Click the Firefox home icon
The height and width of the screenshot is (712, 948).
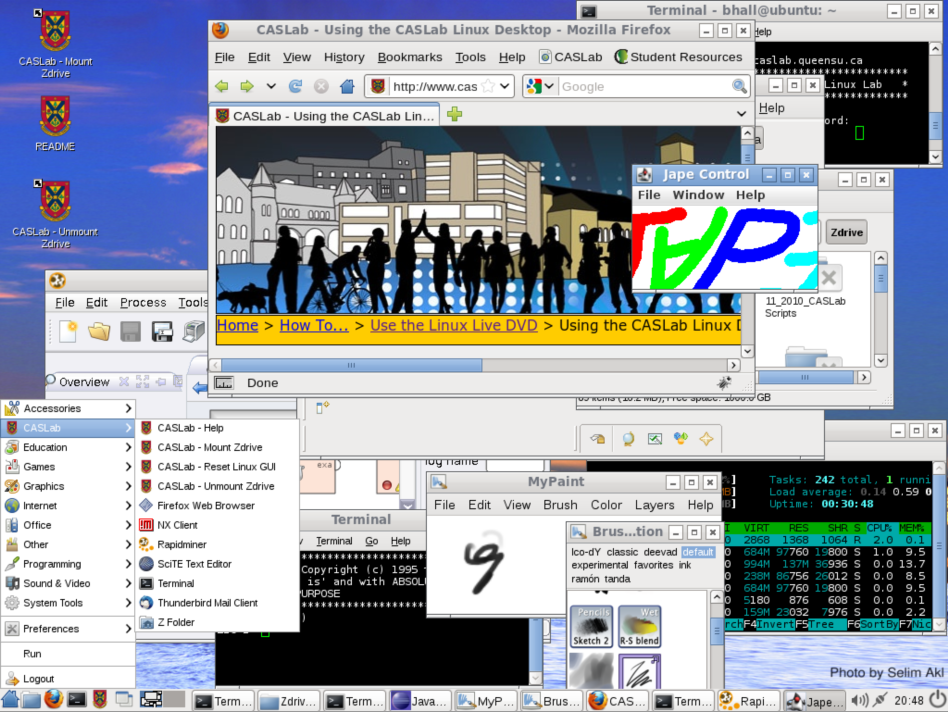coord(347,86)
